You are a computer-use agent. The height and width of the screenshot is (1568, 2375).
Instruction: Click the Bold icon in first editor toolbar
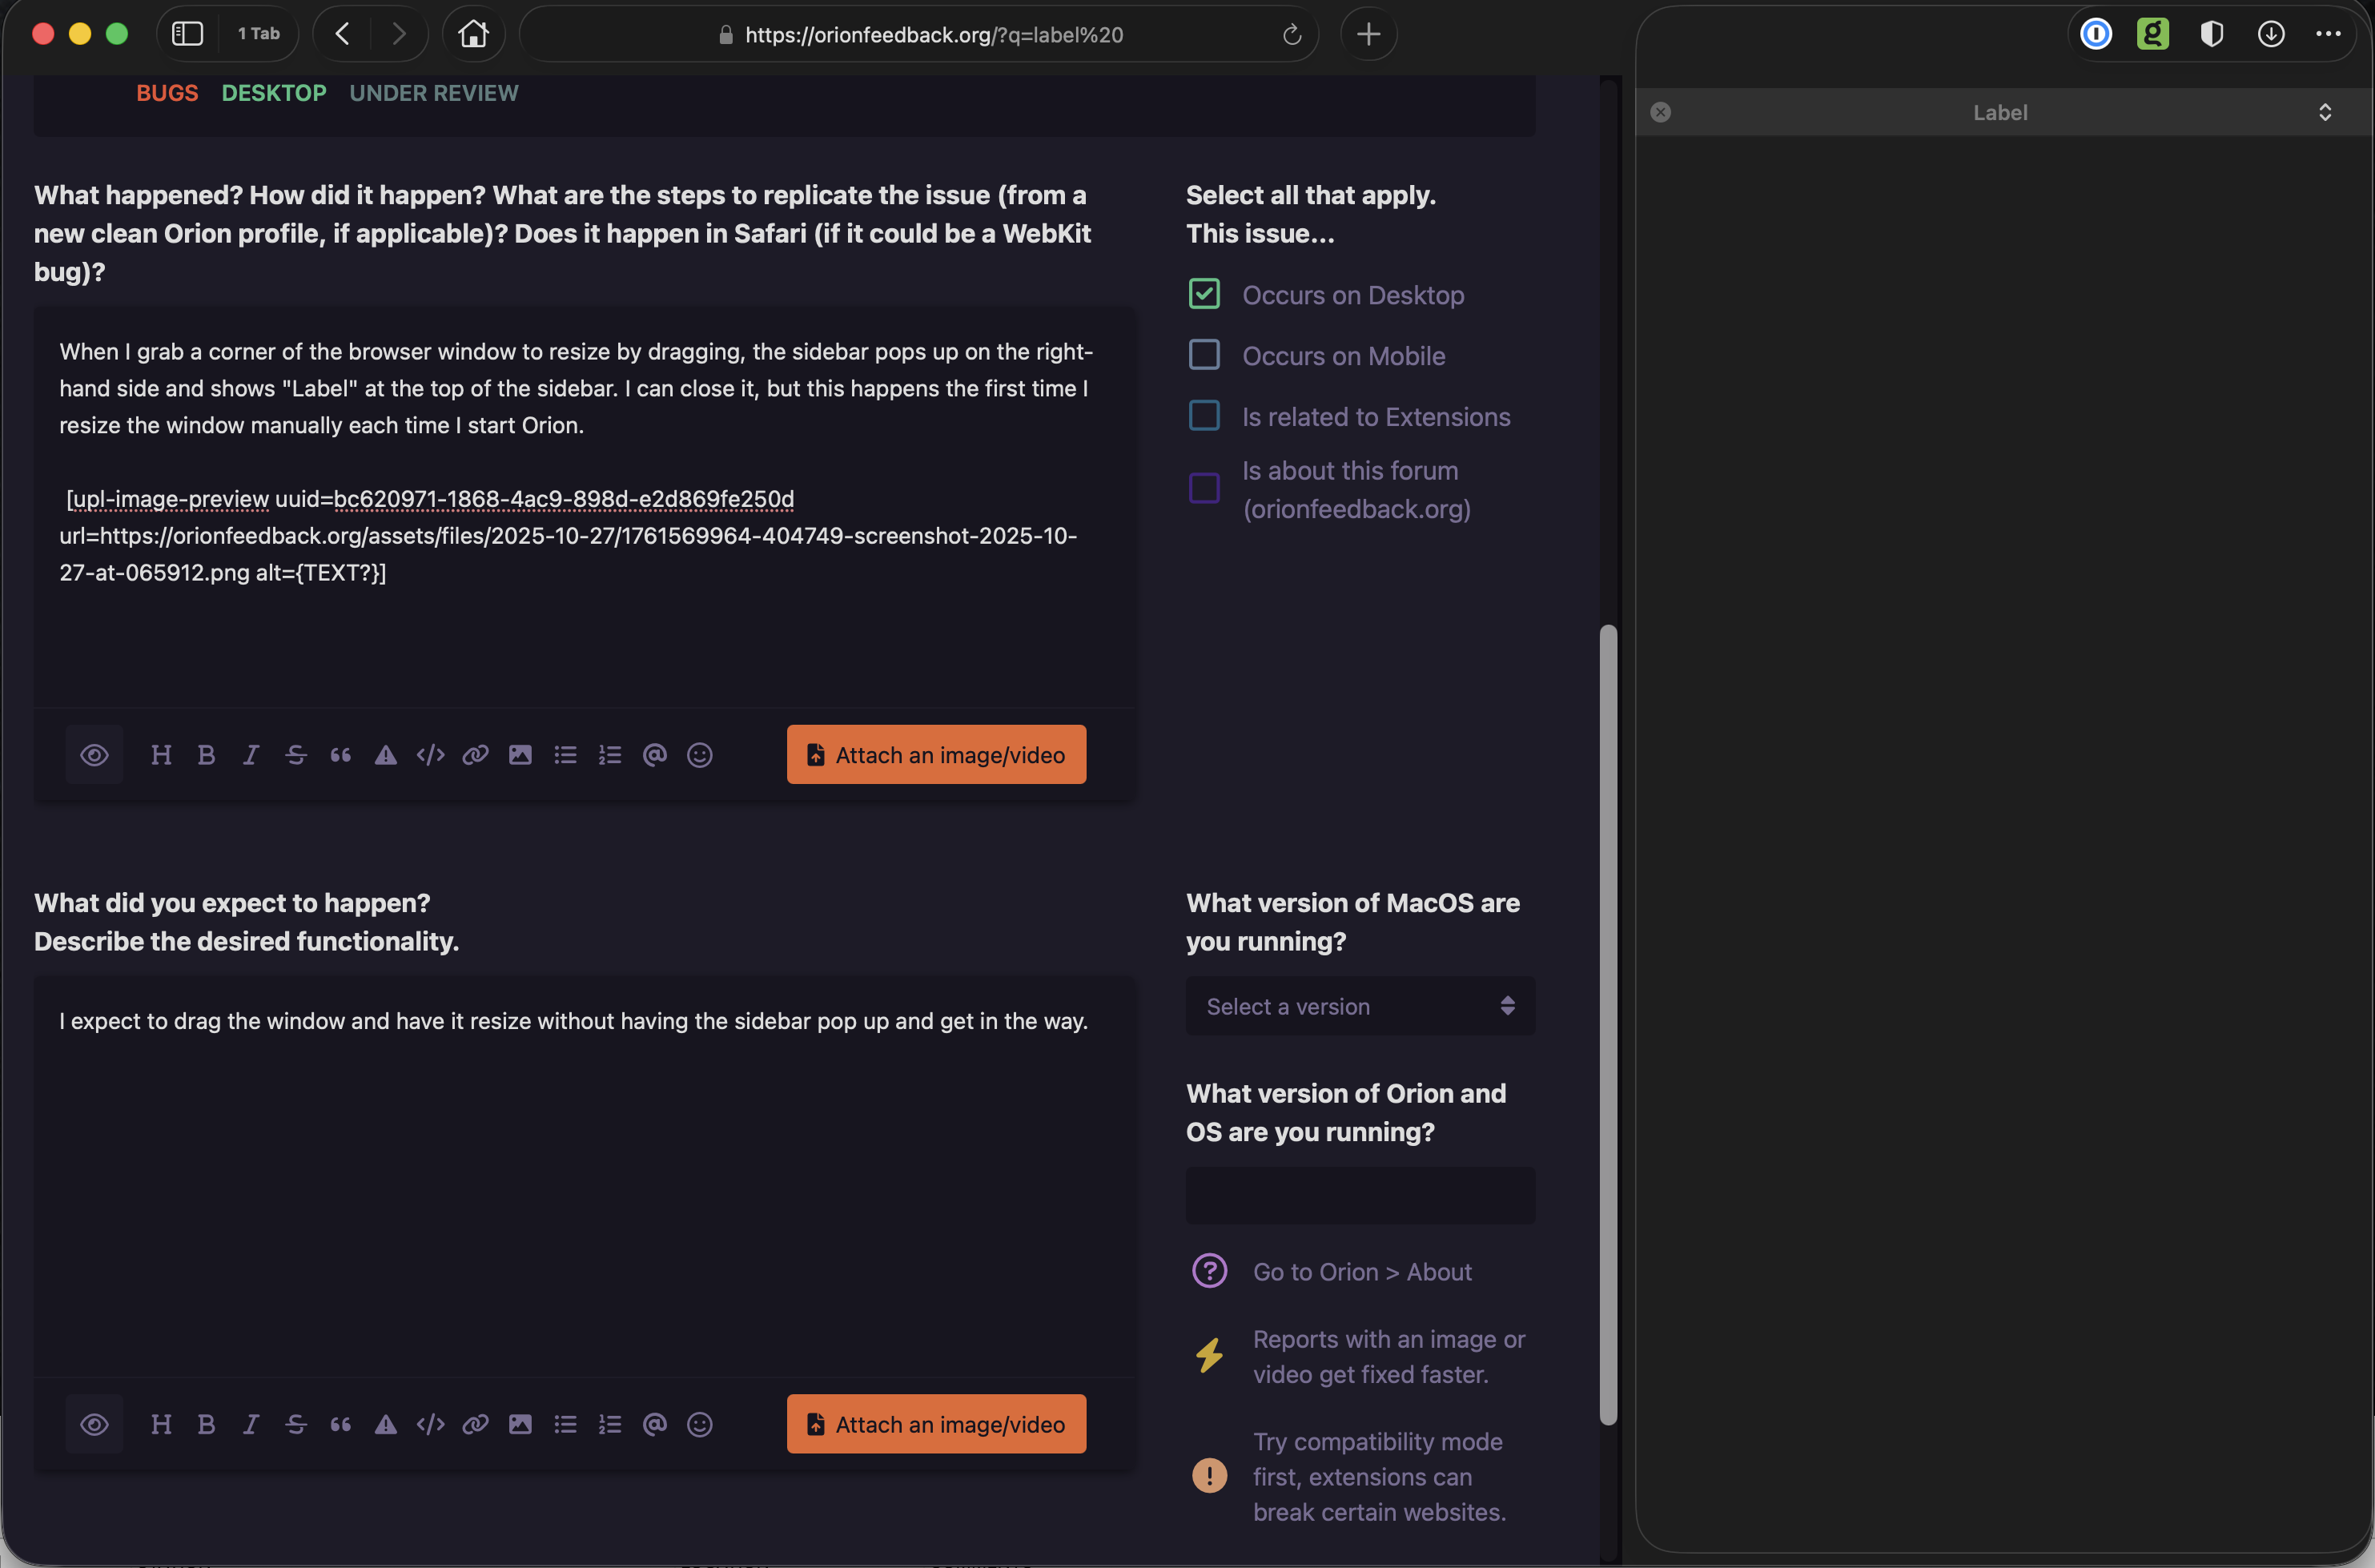pyautogui.click(x=206, y=755)
